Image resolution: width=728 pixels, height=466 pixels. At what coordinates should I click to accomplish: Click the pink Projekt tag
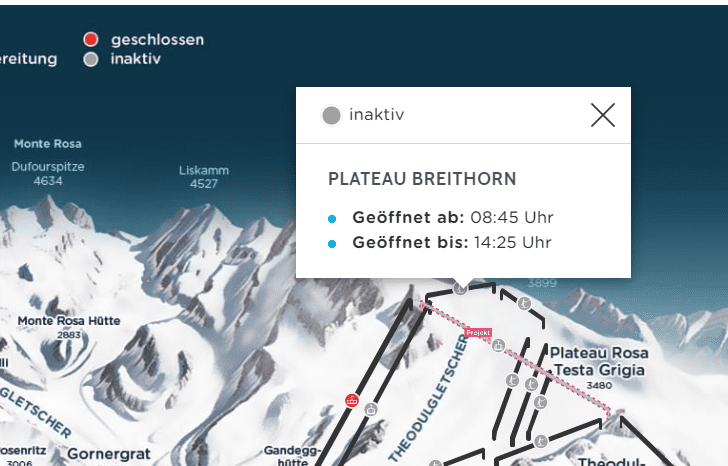click(x=479, y=332)
